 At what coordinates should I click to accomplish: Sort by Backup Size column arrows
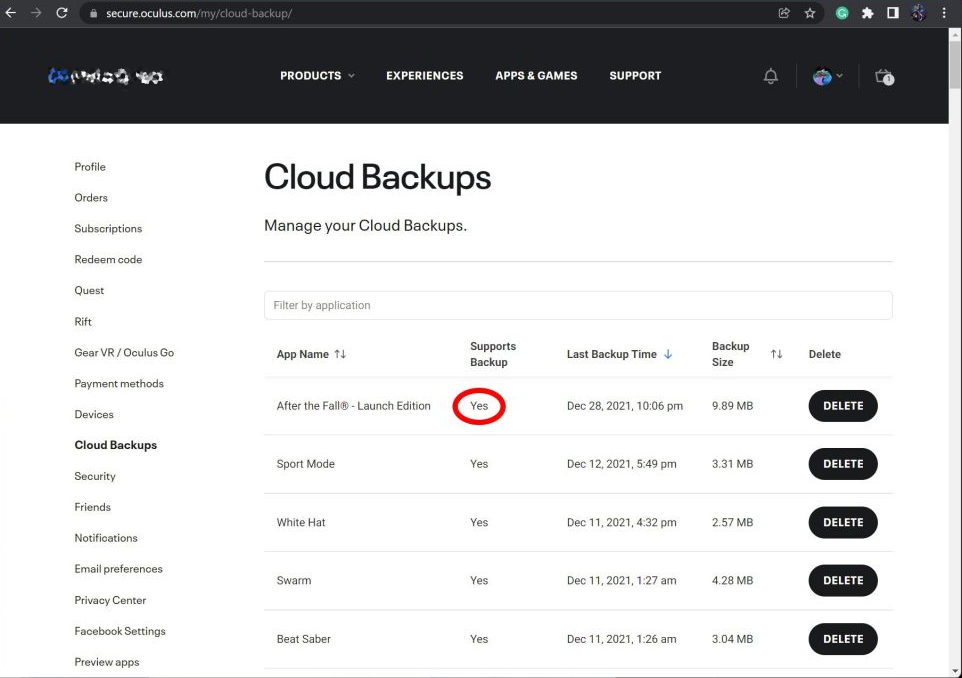coord(776,354)
